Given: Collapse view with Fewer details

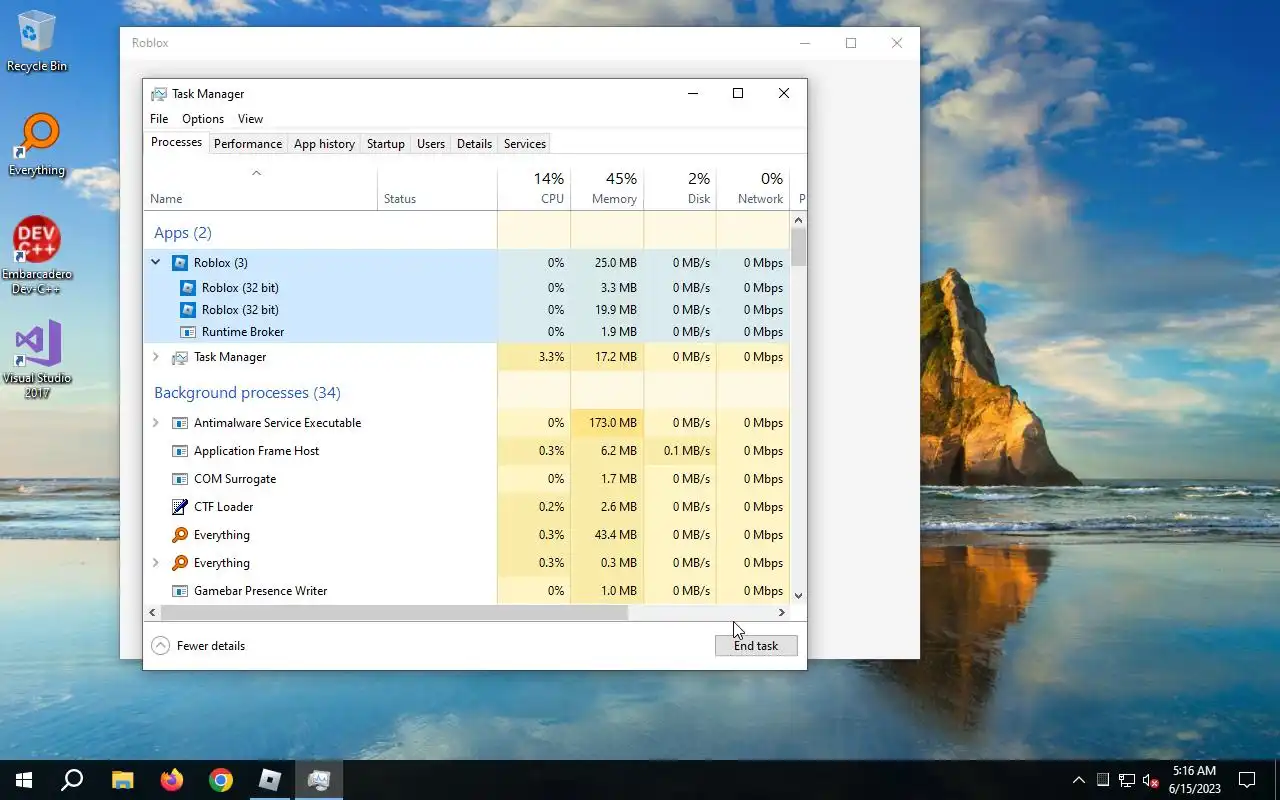Looking at the screenshot, I should coord(198,646).
